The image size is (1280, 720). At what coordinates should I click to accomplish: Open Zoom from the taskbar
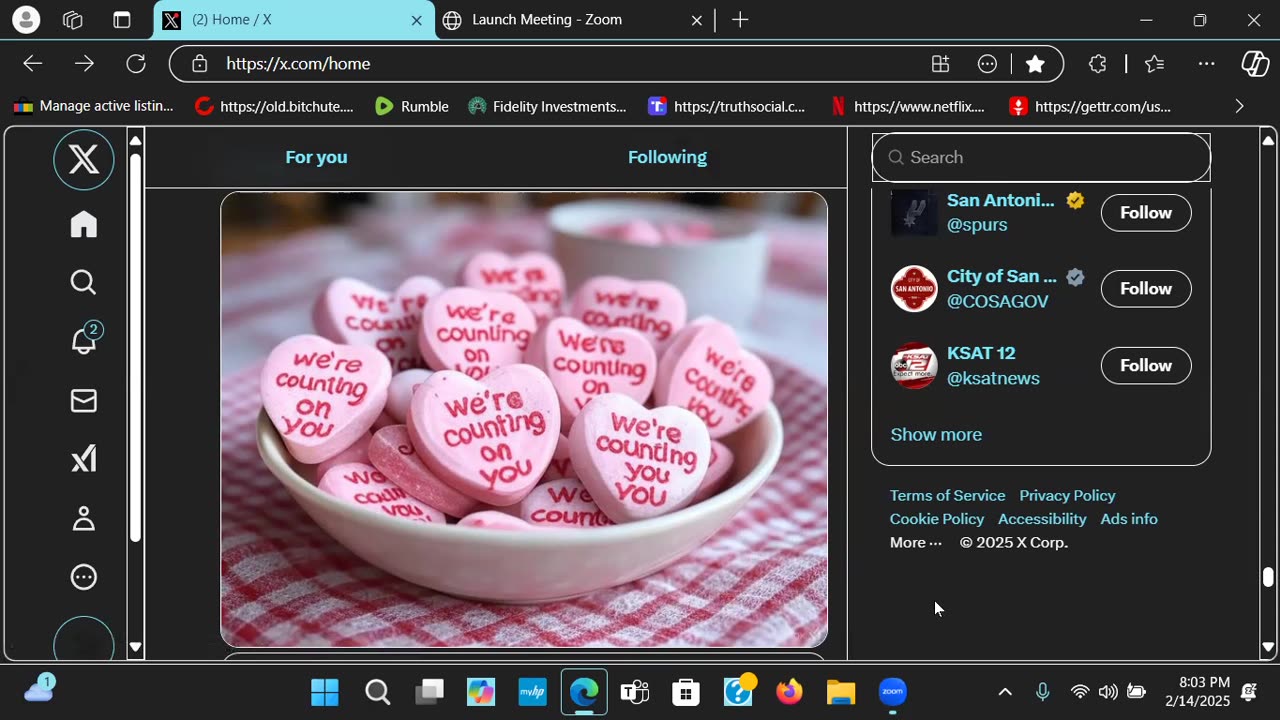893,692
